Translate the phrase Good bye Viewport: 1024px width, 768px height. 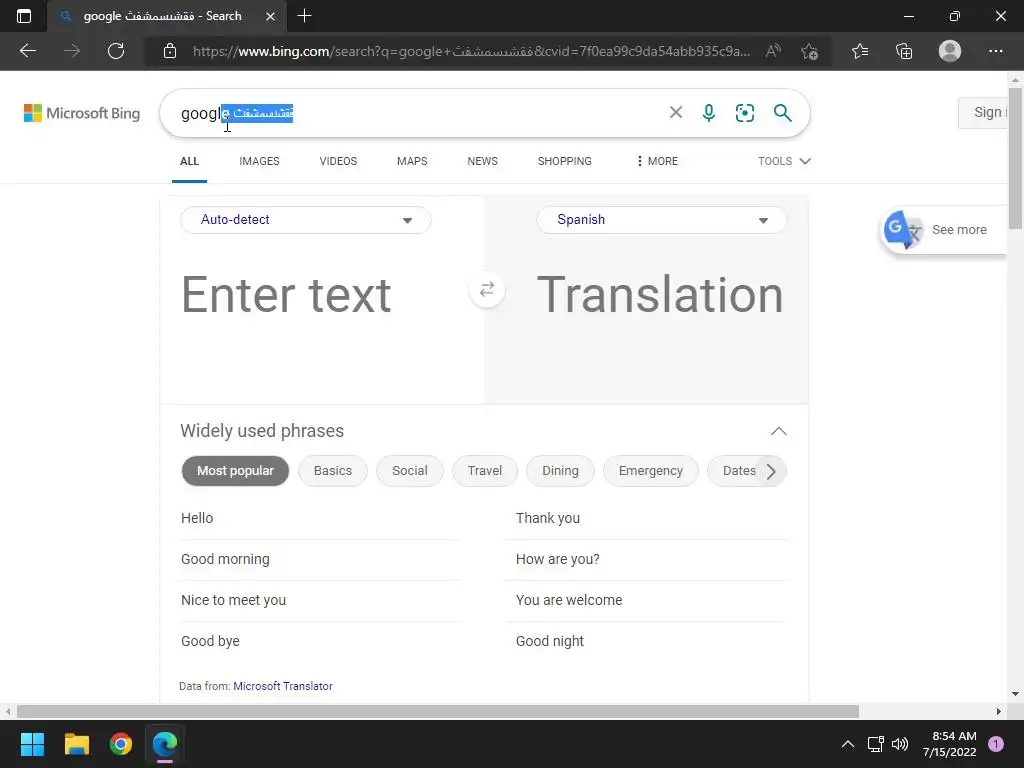coord(210,641)
